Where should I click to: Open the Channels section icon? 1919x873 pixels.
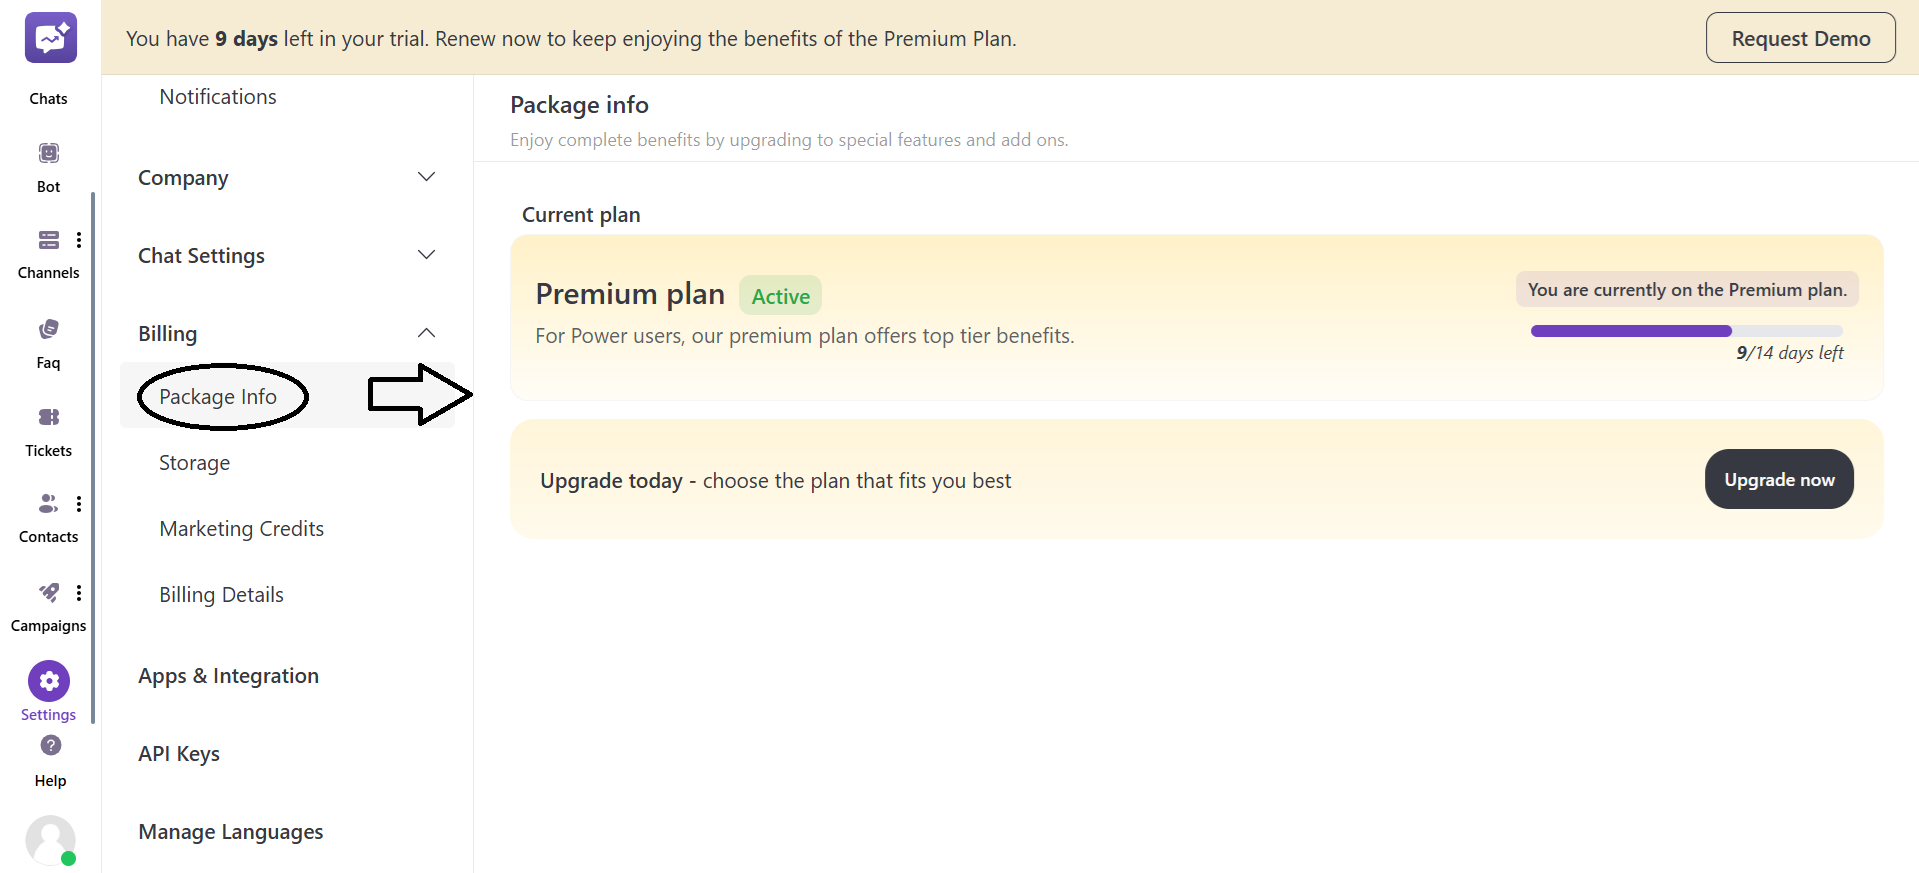pyautogui.click(x=48, y=240)
